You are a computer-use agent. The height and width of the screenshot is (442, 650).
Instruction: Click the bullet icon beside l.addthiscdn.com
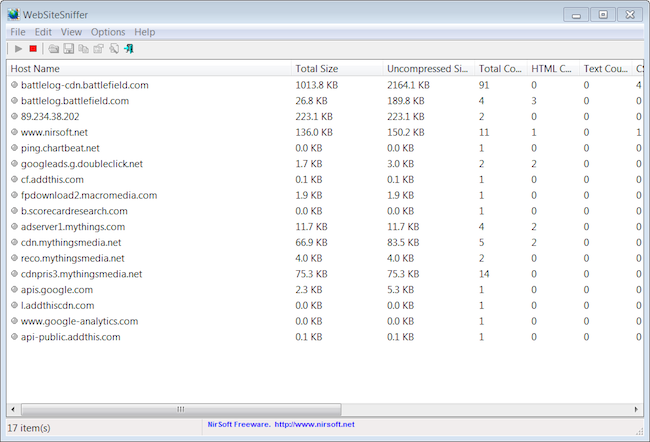pos(15,305)
